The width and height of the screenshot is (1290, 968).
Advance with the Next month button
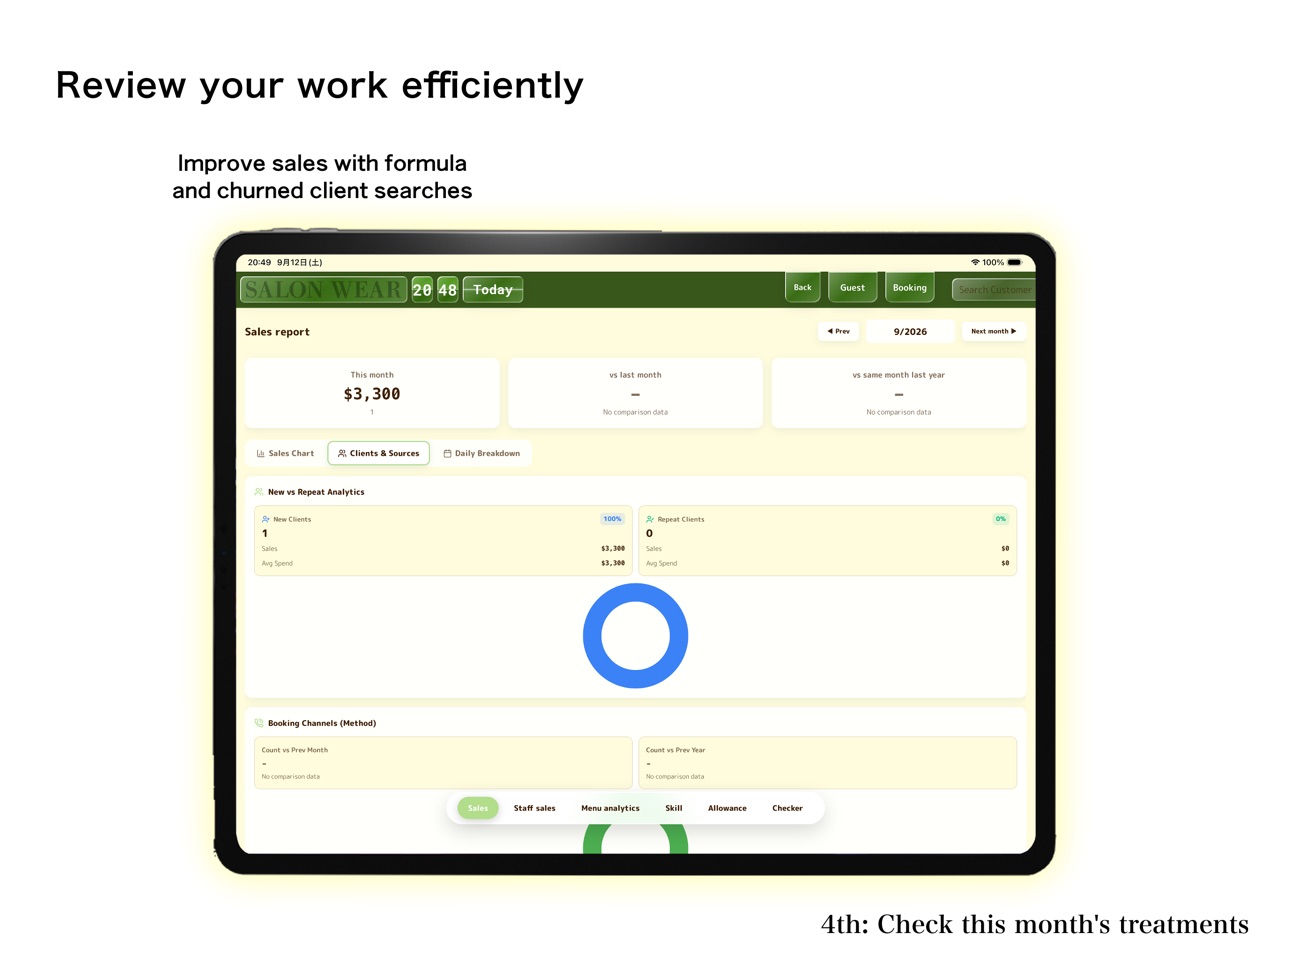(993, 331)
